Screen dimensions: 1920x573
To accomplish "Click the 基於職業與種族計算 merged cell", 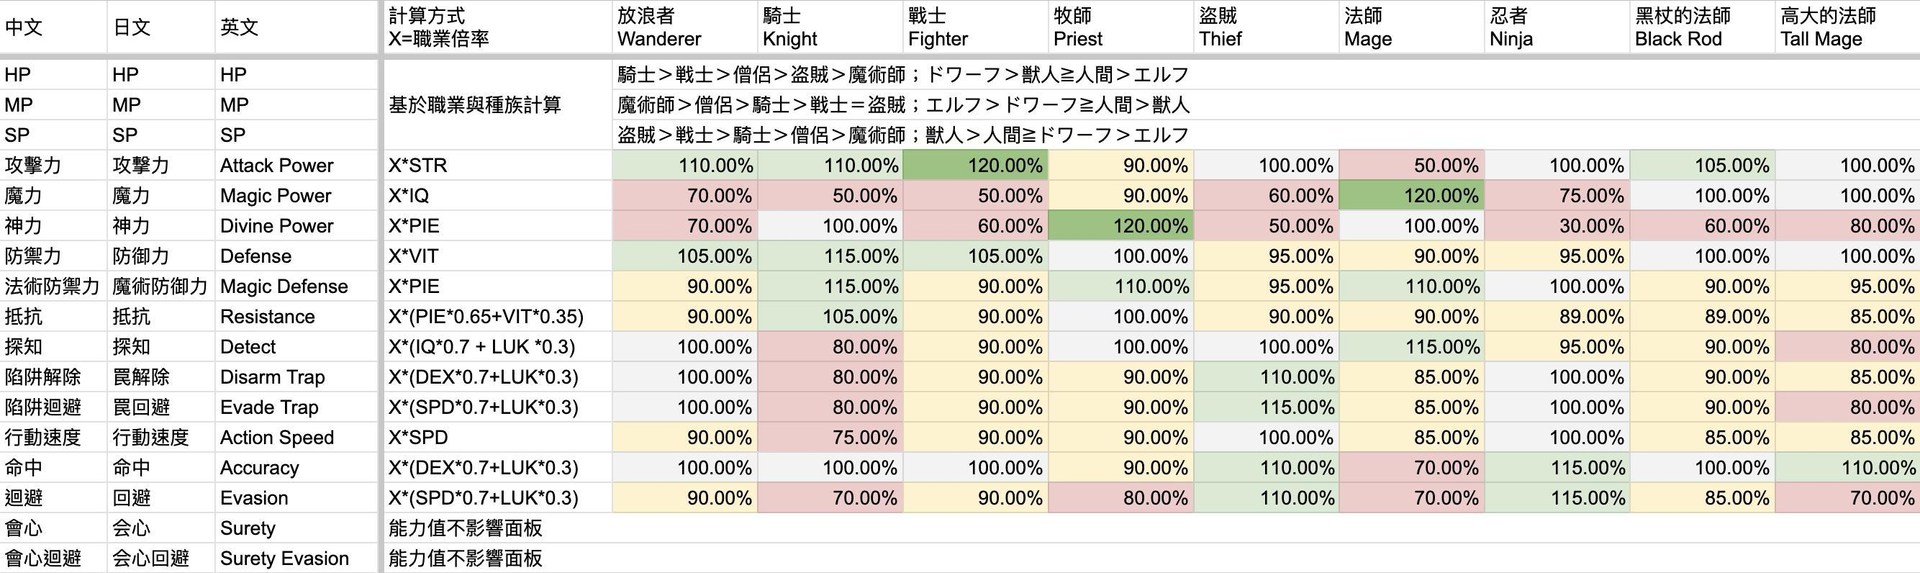I will coord(497,105).
